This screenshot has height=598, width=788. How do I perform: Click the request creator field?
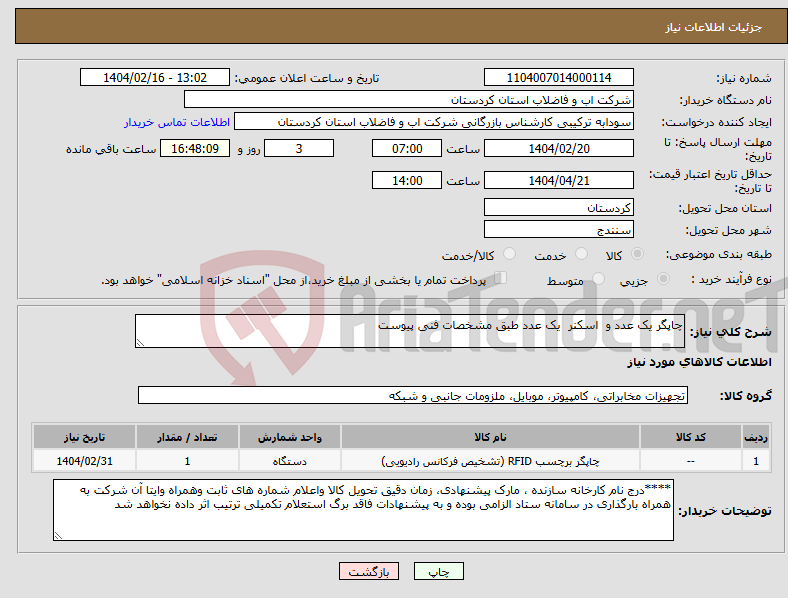[434, 122]
